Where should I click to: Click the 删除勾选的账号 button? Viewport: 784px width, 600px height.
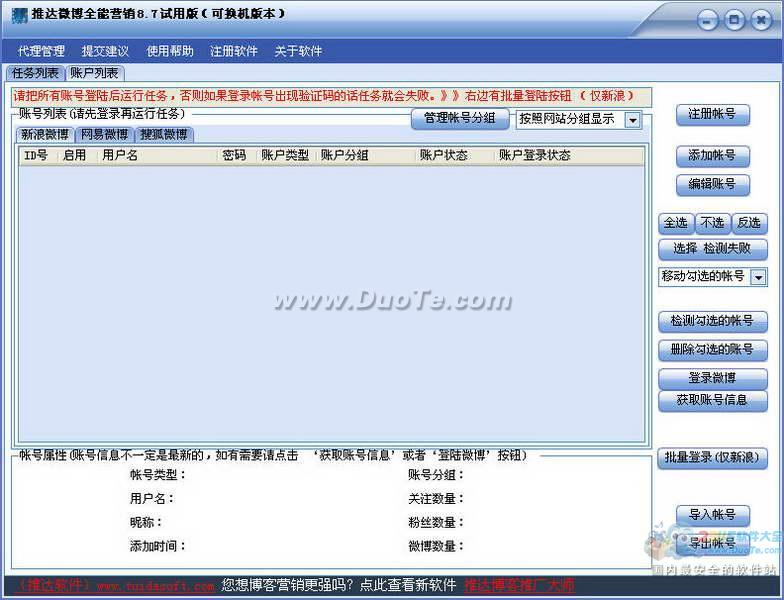(x=712, y=350)
